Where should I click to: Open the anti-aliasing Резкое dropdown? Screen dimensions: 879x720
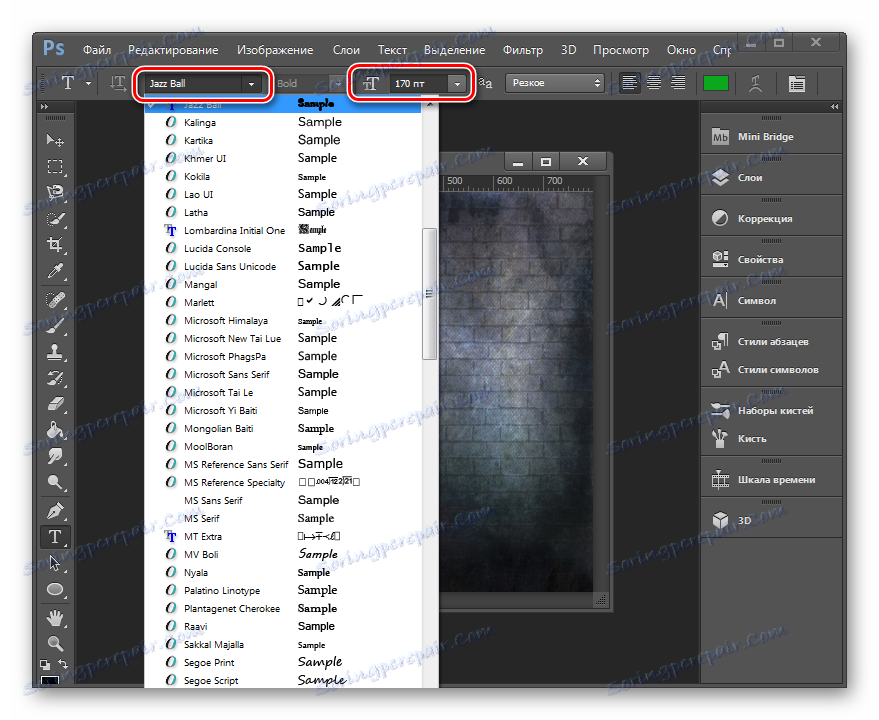point(555,84)
